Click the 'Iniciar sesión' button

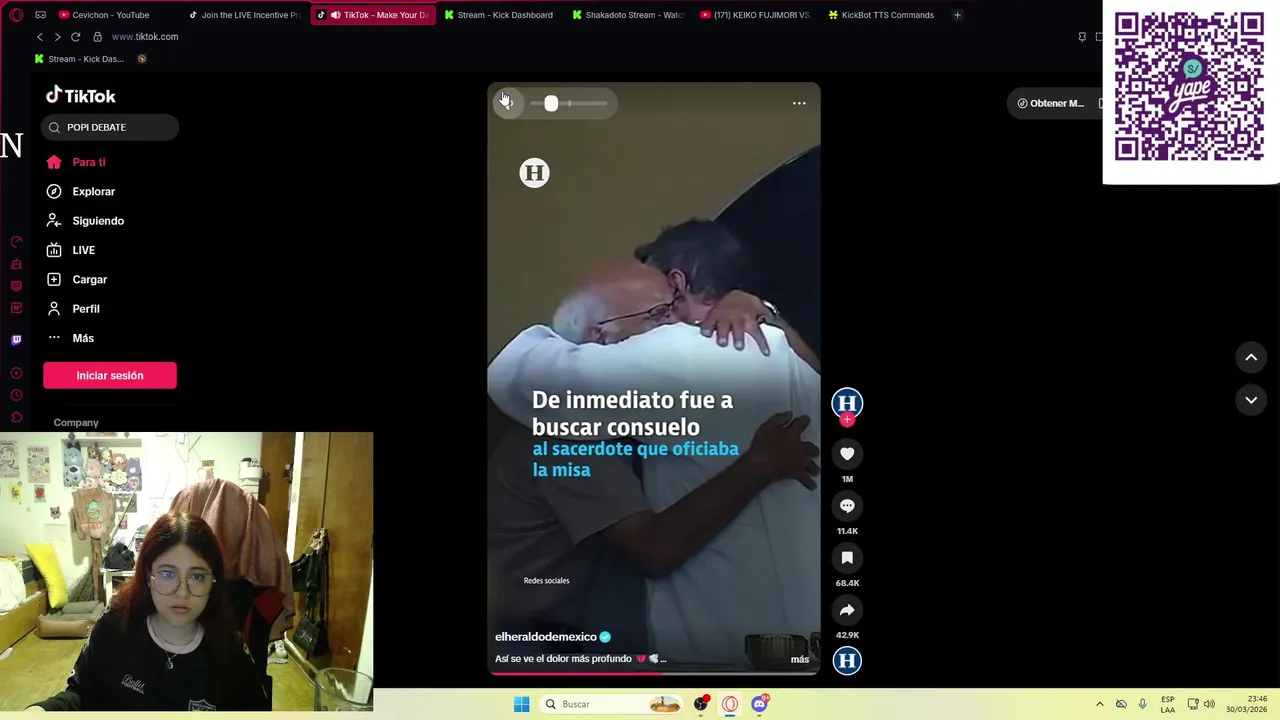tap(110, 375)
